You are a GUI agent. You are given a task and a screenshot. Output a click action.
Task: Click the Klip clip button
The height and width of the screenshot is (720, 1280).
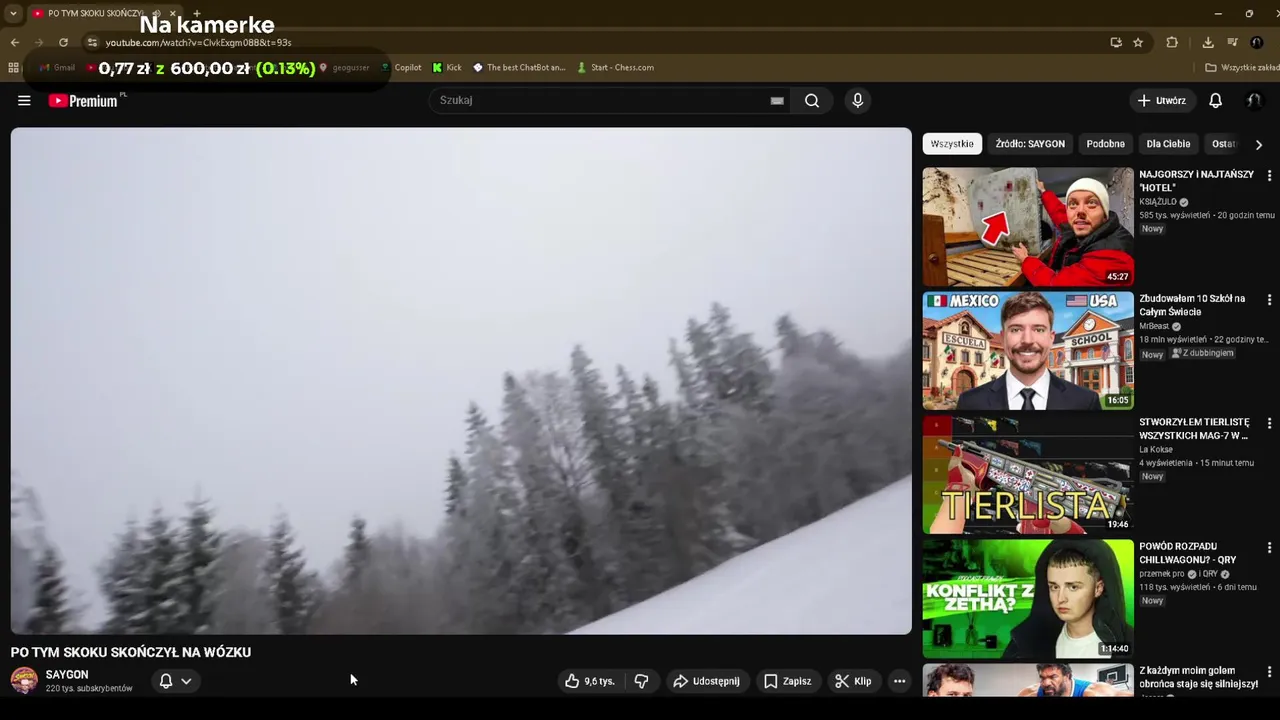click(853, 681)
